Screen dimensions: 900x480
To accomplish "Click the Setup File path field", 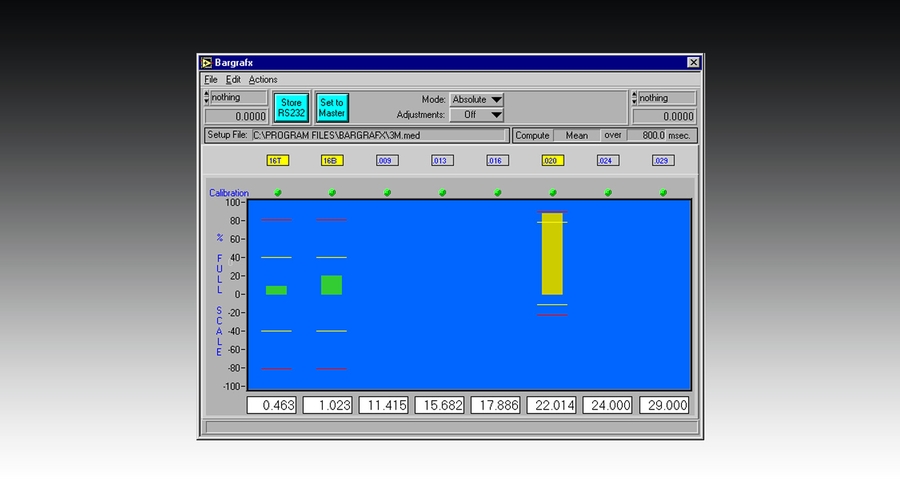I will [378, 135].
